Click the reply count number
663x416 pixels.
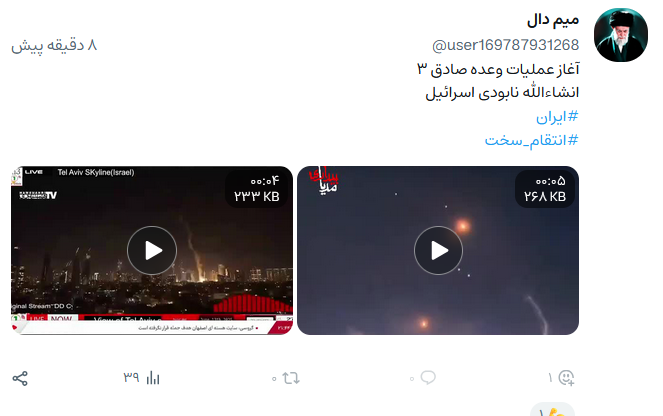(x=412, y=379)
